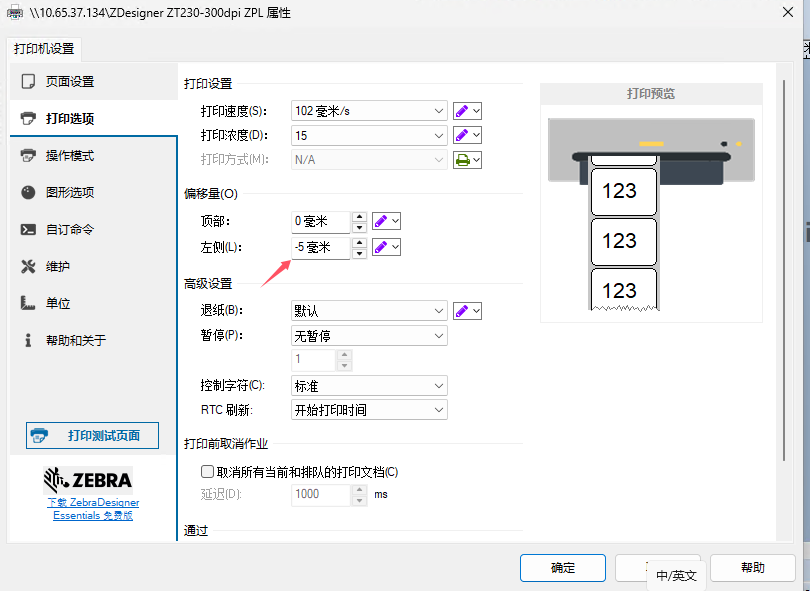Screen dimensions: 810x591
Task: Click pen icon next to 顶部 offset
Action: point(381,222)
